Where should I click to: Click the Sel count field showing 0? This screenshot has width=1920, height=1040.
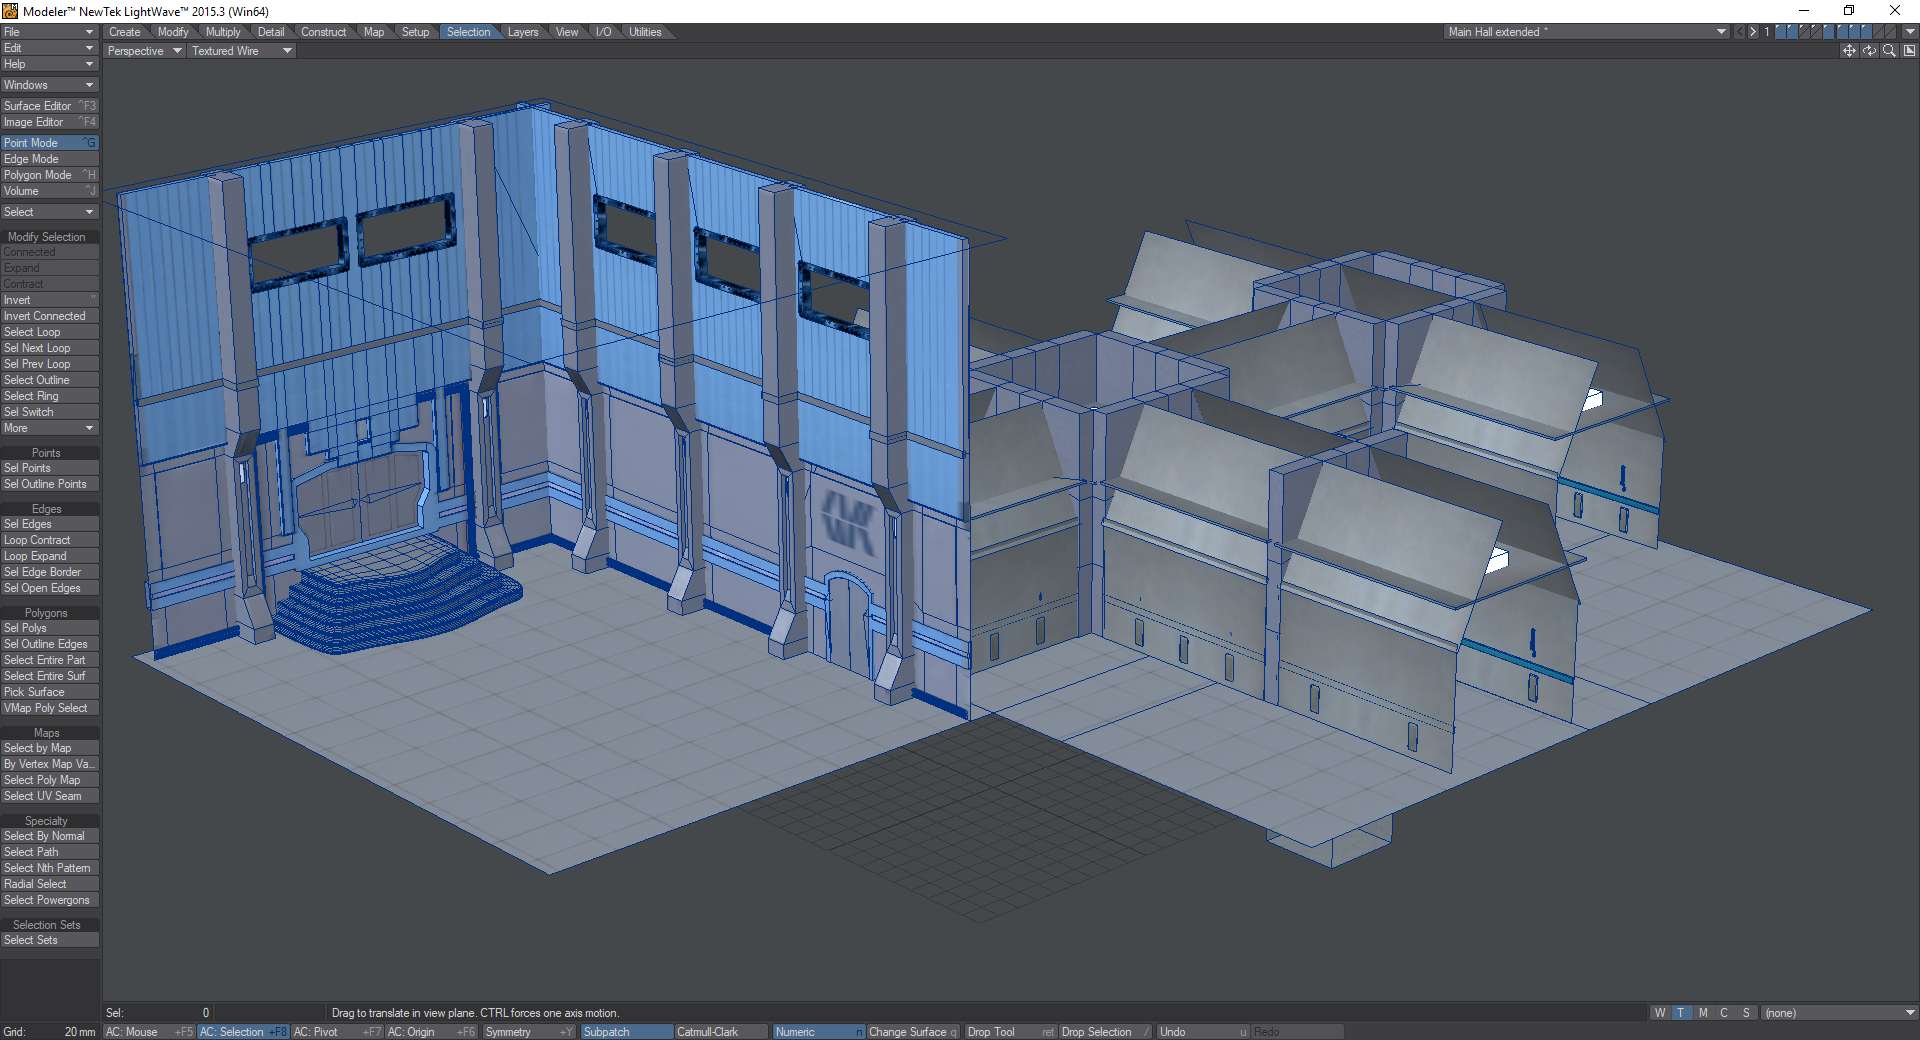(x=158, y=1013)
